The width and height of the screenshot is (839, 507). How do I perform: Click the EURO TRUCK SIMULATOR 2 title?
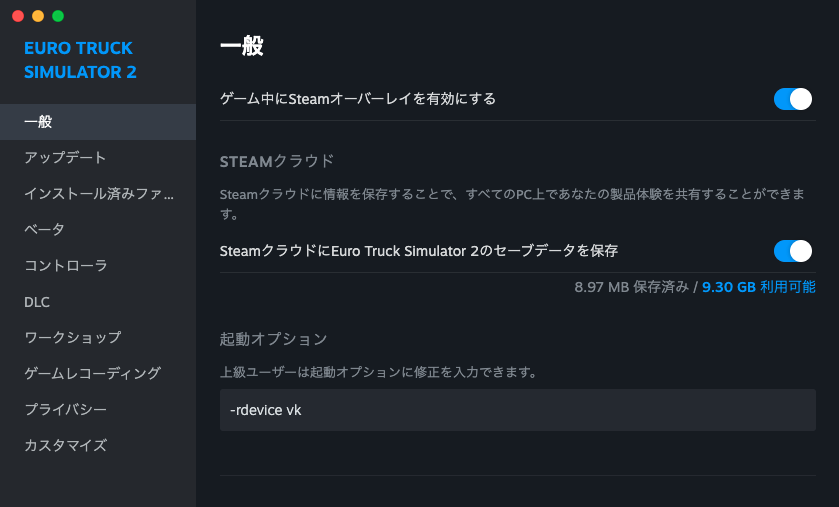pyautogui.click(x=80, y=60)
